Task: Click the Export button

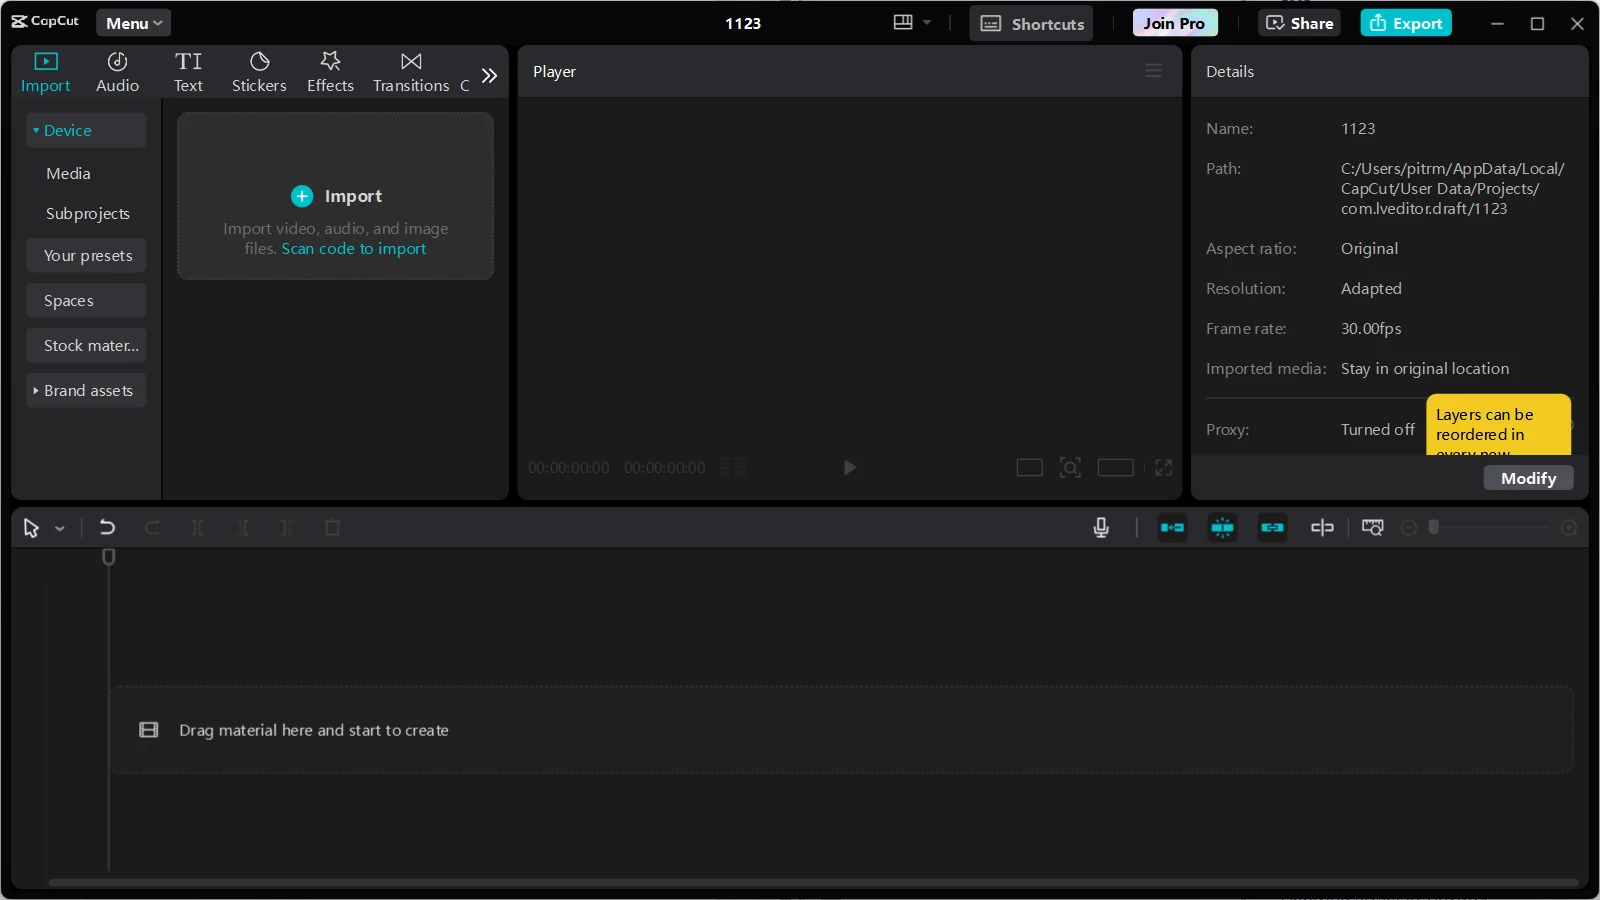Action: pos(1406,23)
